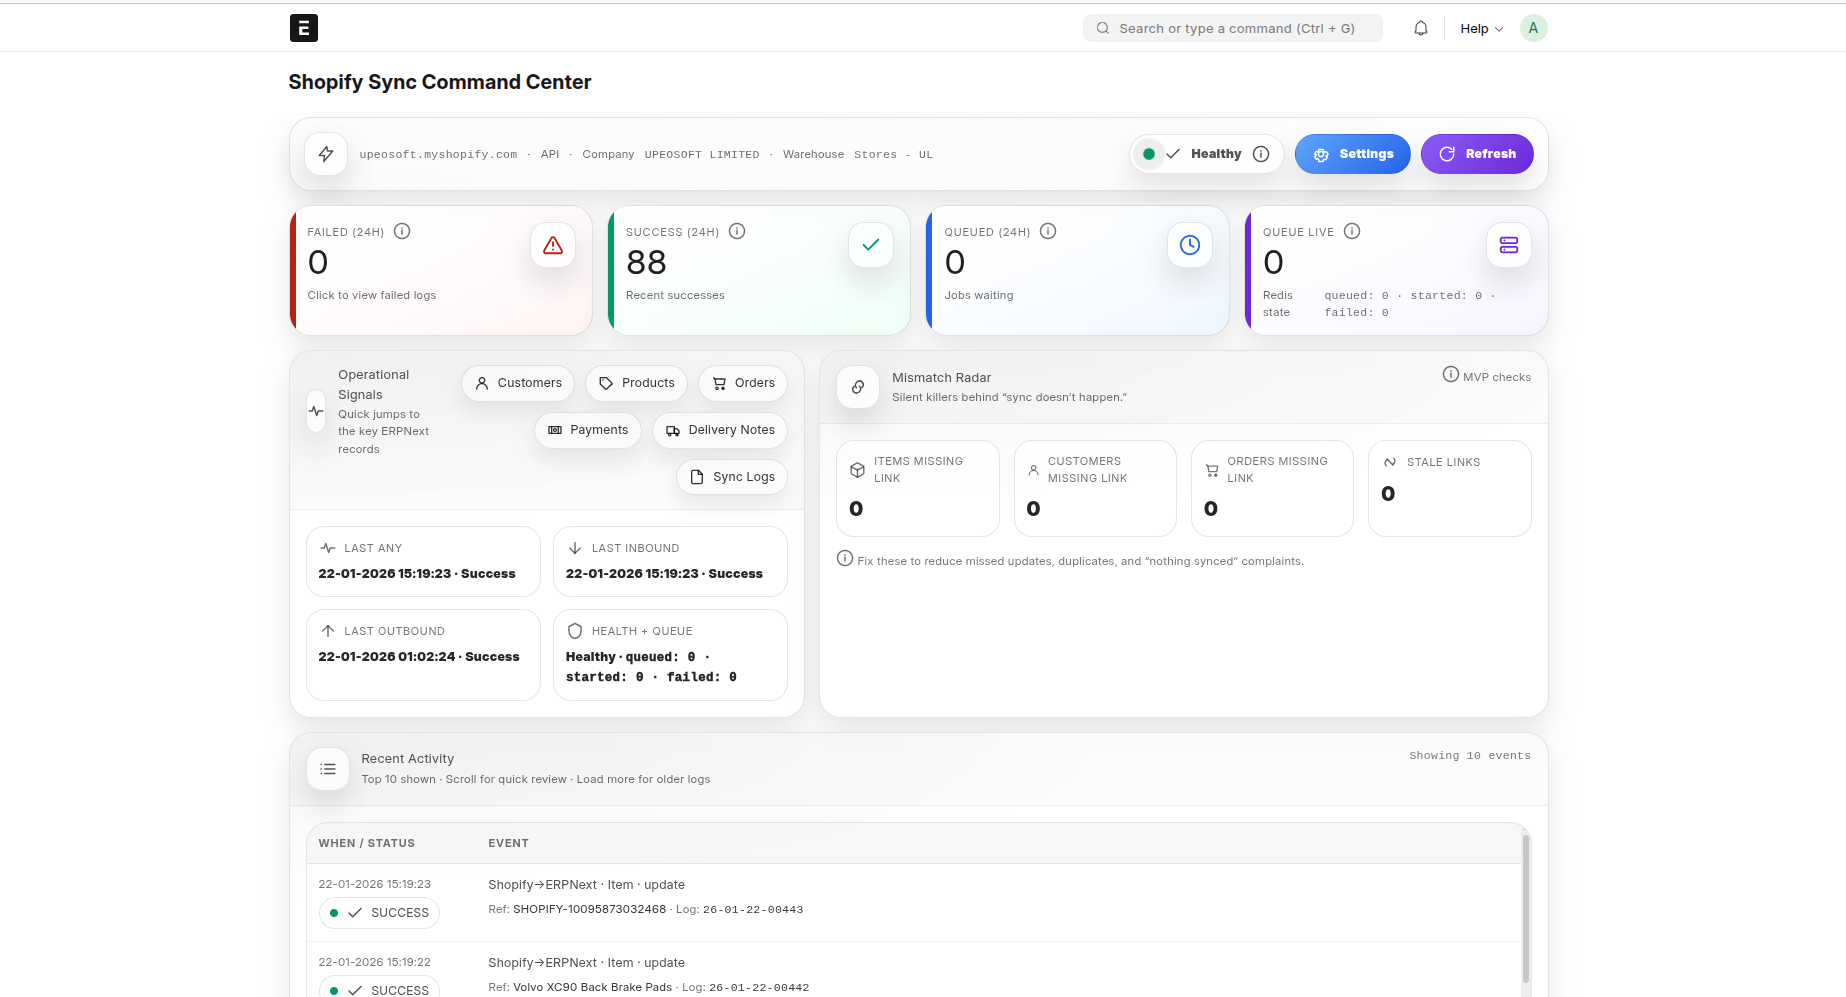Open Delivery Notes quick jump
This screenshot has height=997, width=1846.
719,430
